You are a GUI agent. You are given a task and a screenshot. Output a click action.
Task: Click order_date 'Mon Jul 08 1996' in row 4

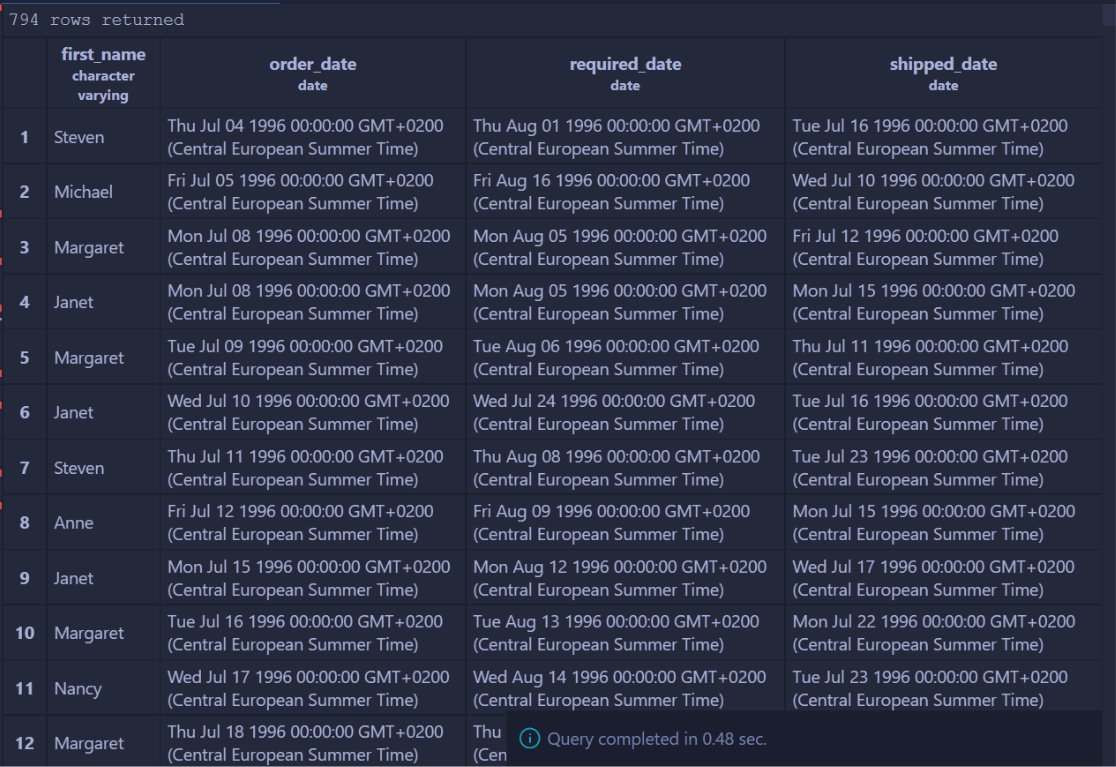click(x=312, y=302)
